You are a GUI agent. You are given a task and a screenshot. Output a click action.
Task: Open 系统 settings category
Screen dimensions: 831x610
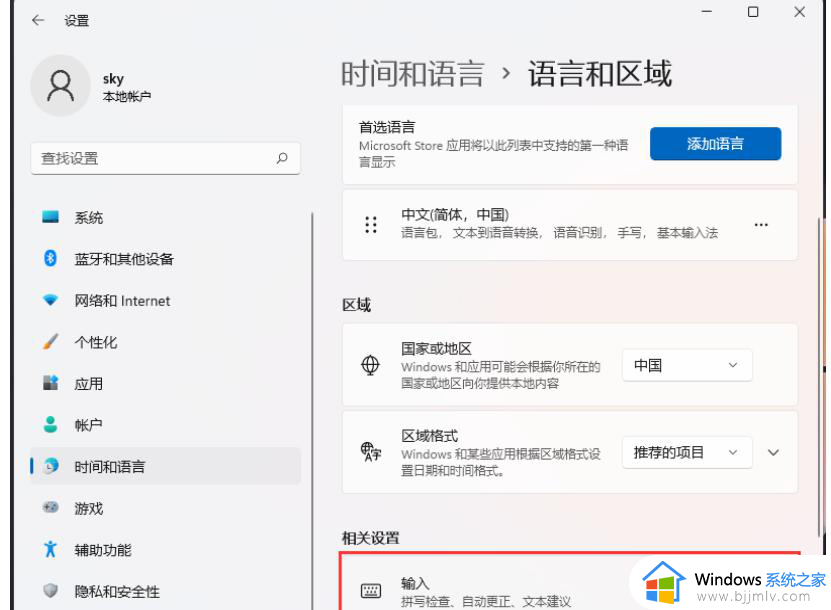coord(165,217)
